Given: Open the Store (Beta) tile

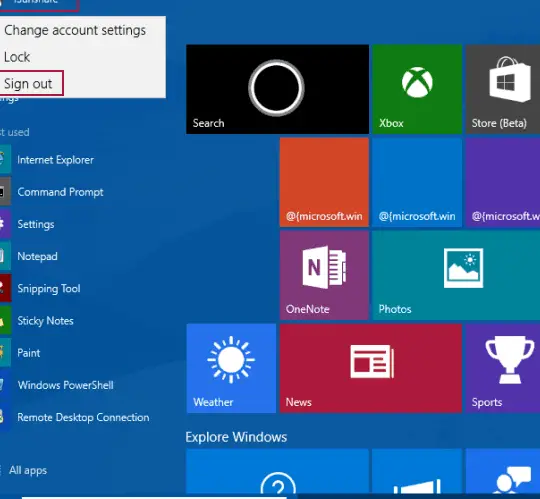Looking at the screenshot, I should click(503, 89).
